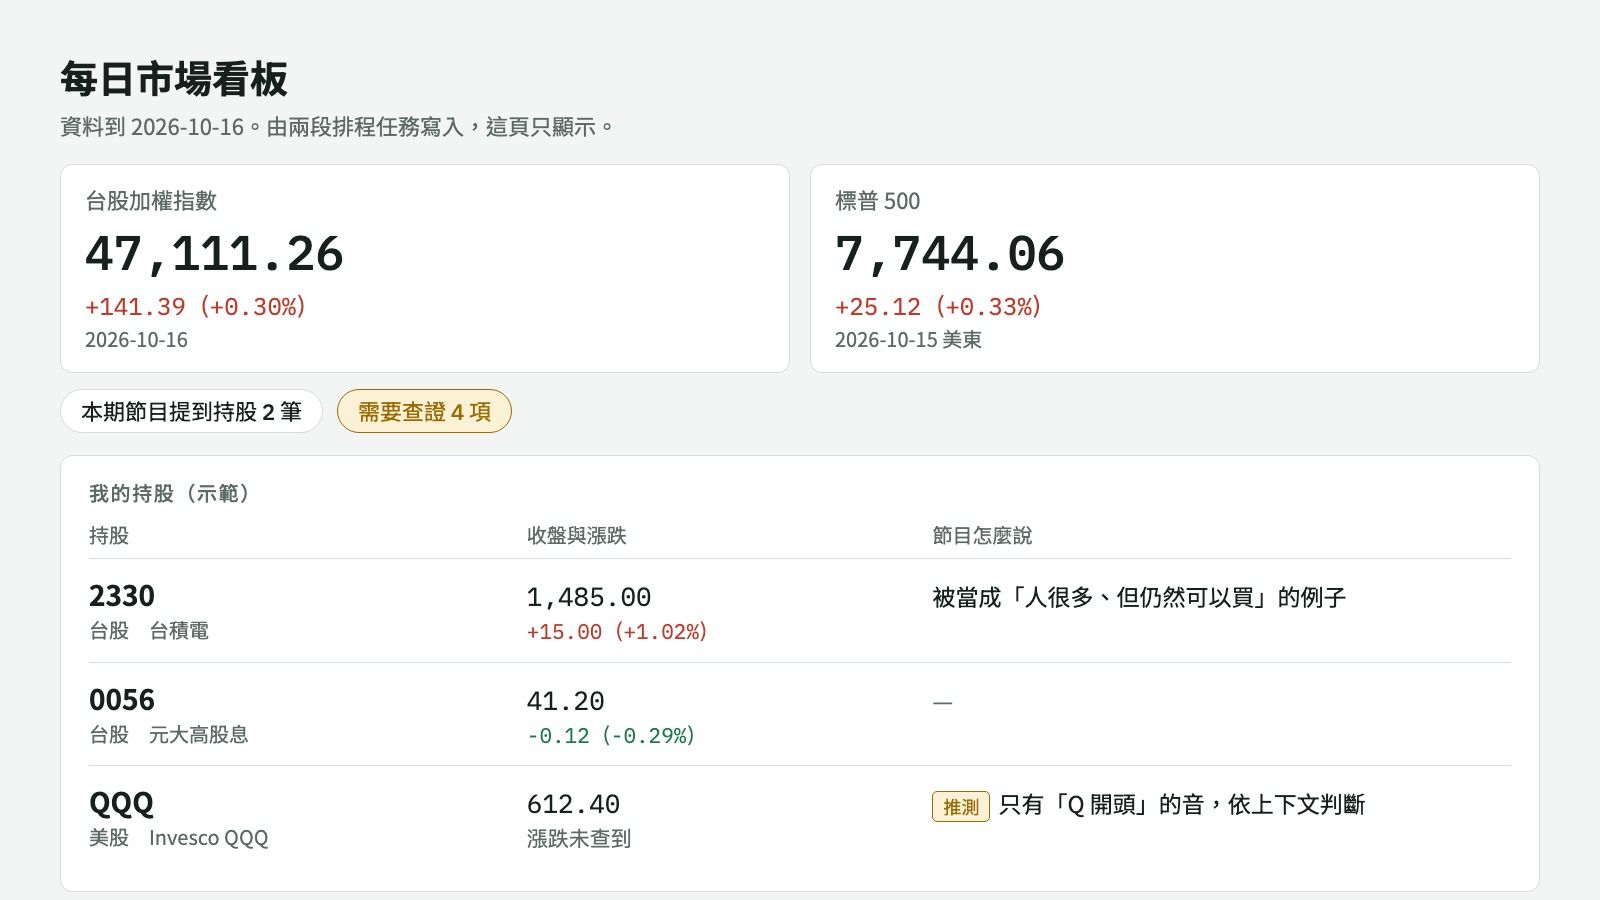The width and height of the screenshot is (1600, 900).
Task: Click the change -0.12 (-0.29%)
Action: tap(611, 736)
